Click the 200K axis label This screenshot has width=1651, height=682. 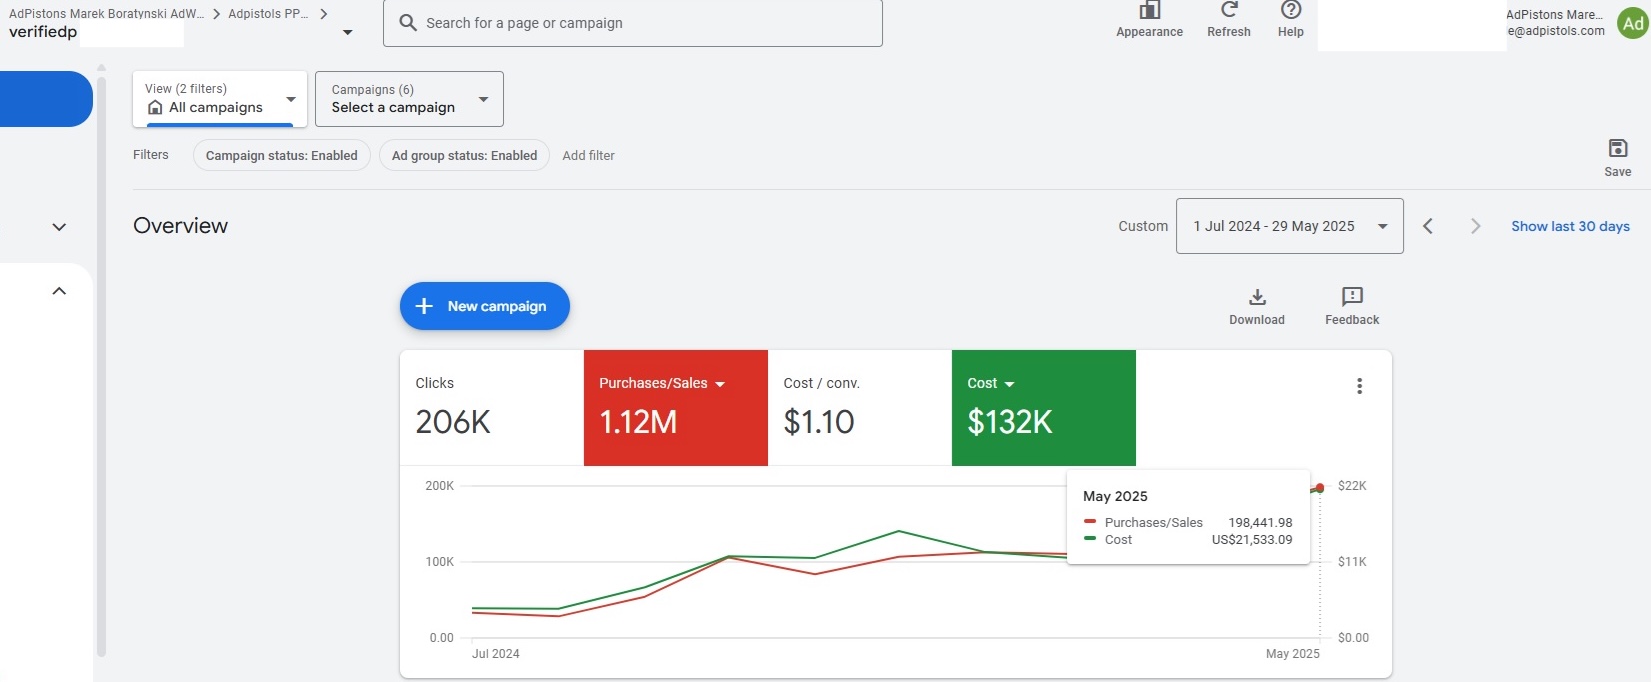tap(440, 486)
